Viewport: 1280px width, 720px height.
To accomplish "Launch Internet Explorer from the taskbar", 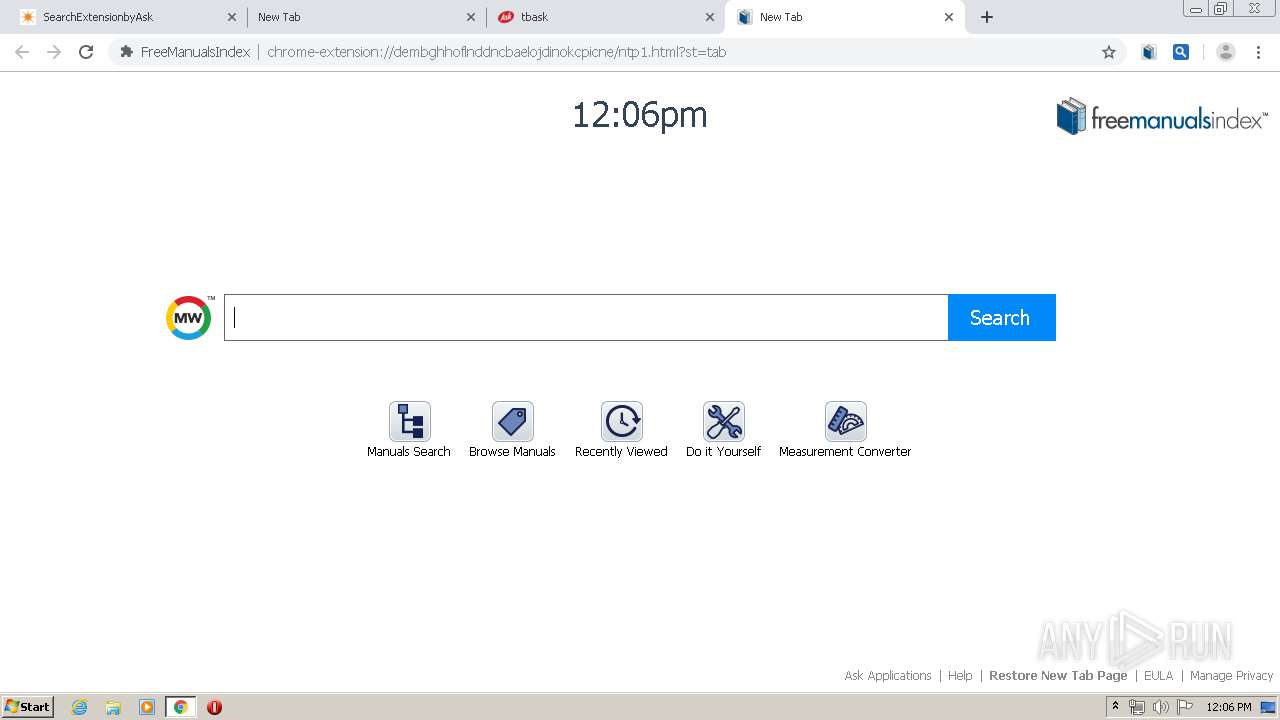I will [x=80, y=707].
